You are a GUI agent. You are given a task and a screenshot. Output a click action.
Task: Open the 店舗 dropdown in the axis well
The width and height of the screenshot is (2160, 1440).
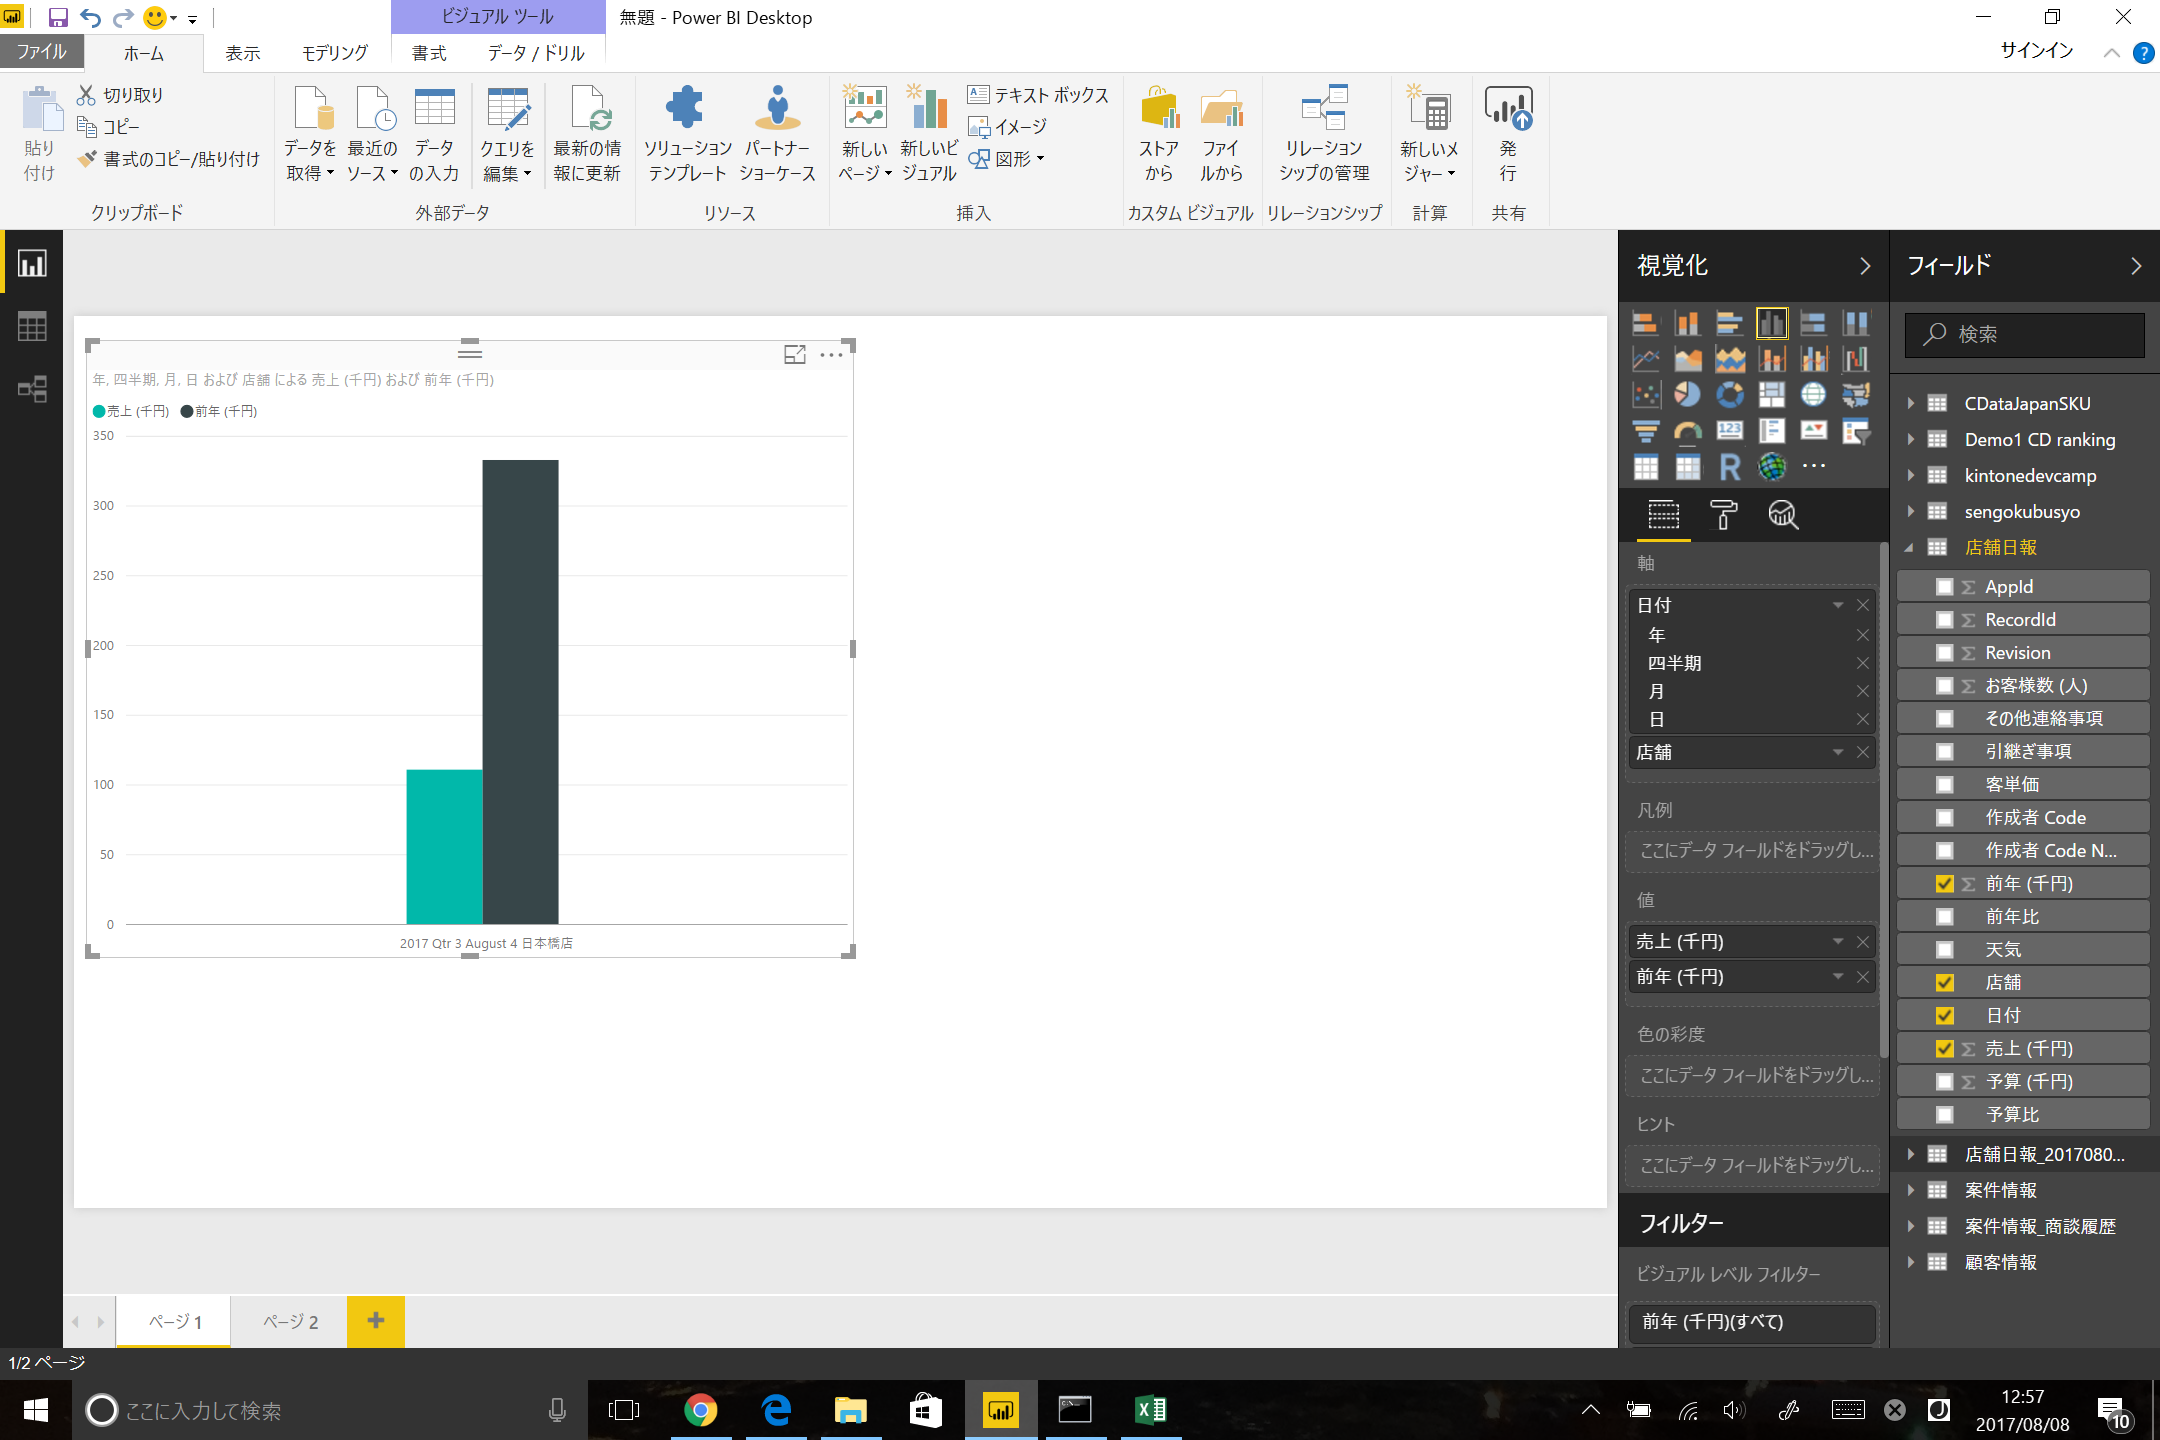(x=1837, y=752)
